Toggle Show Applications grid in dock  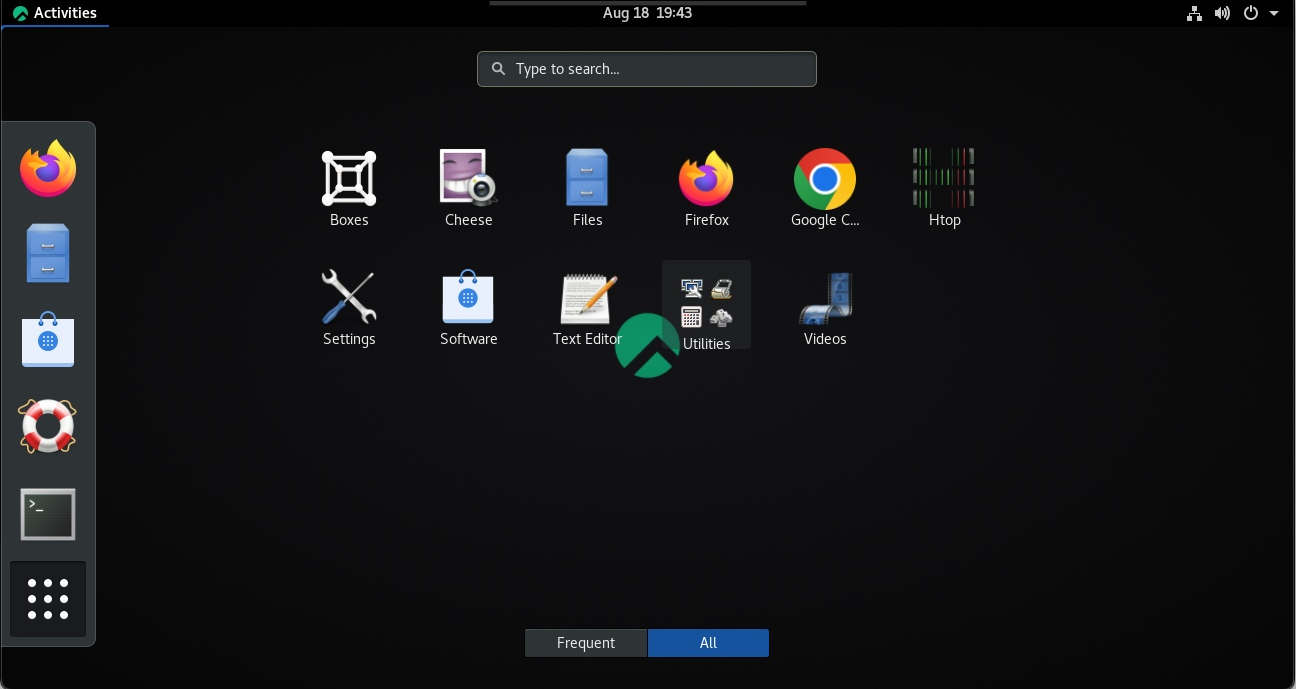tap(48, 599)
